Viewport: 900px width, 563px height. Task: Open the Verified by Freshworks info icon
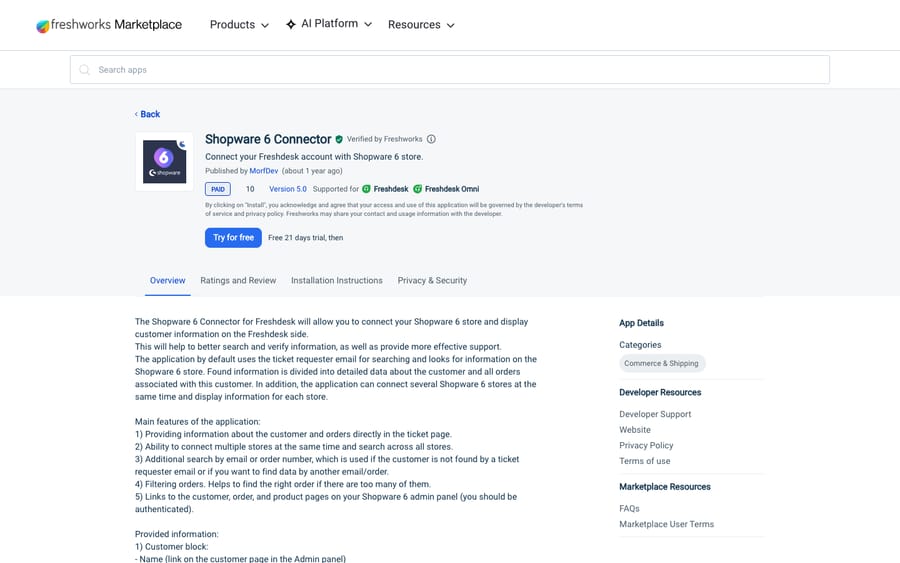coord(431,139)
